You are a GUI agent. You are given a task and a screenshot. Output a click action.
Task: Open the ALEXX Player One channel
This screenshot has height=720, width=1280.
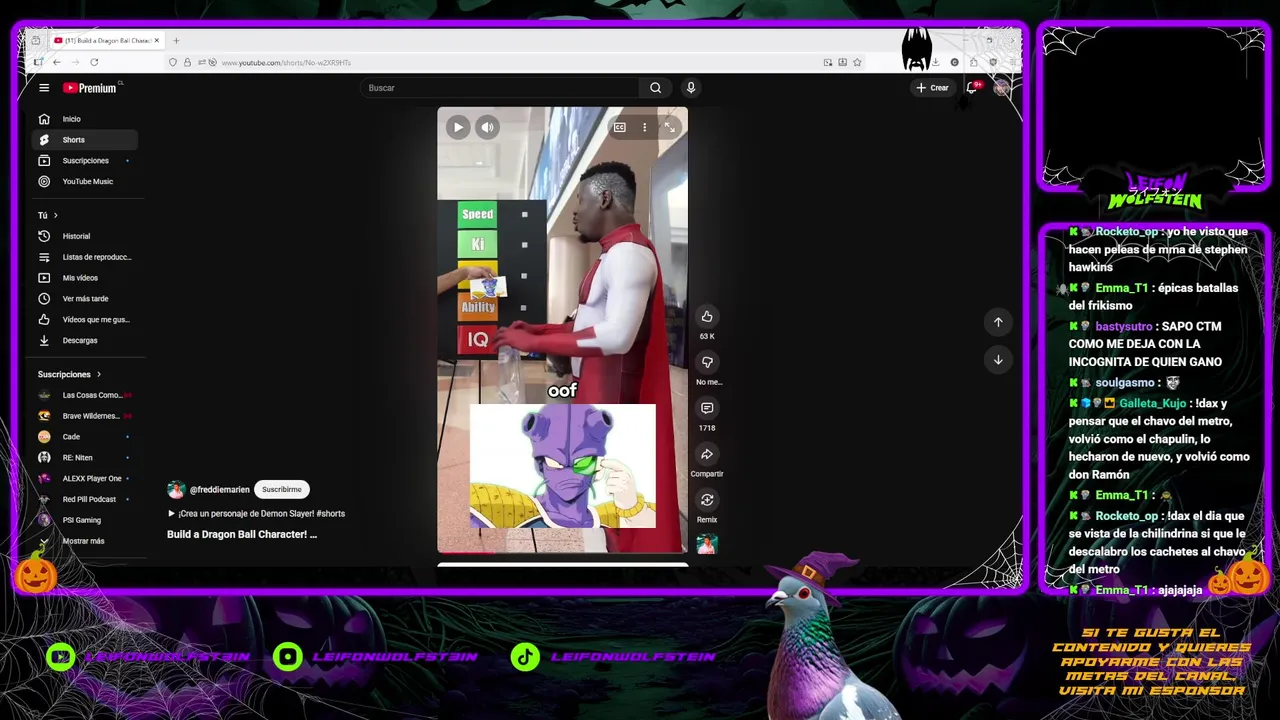(x=85, y=479)
